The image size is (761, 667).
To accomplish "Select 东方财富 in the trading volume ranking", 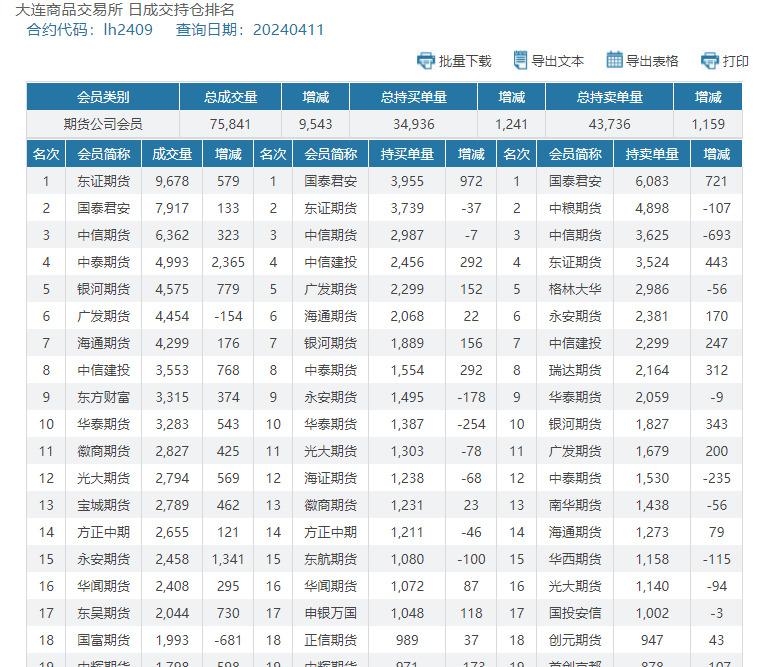I will 104,397.
